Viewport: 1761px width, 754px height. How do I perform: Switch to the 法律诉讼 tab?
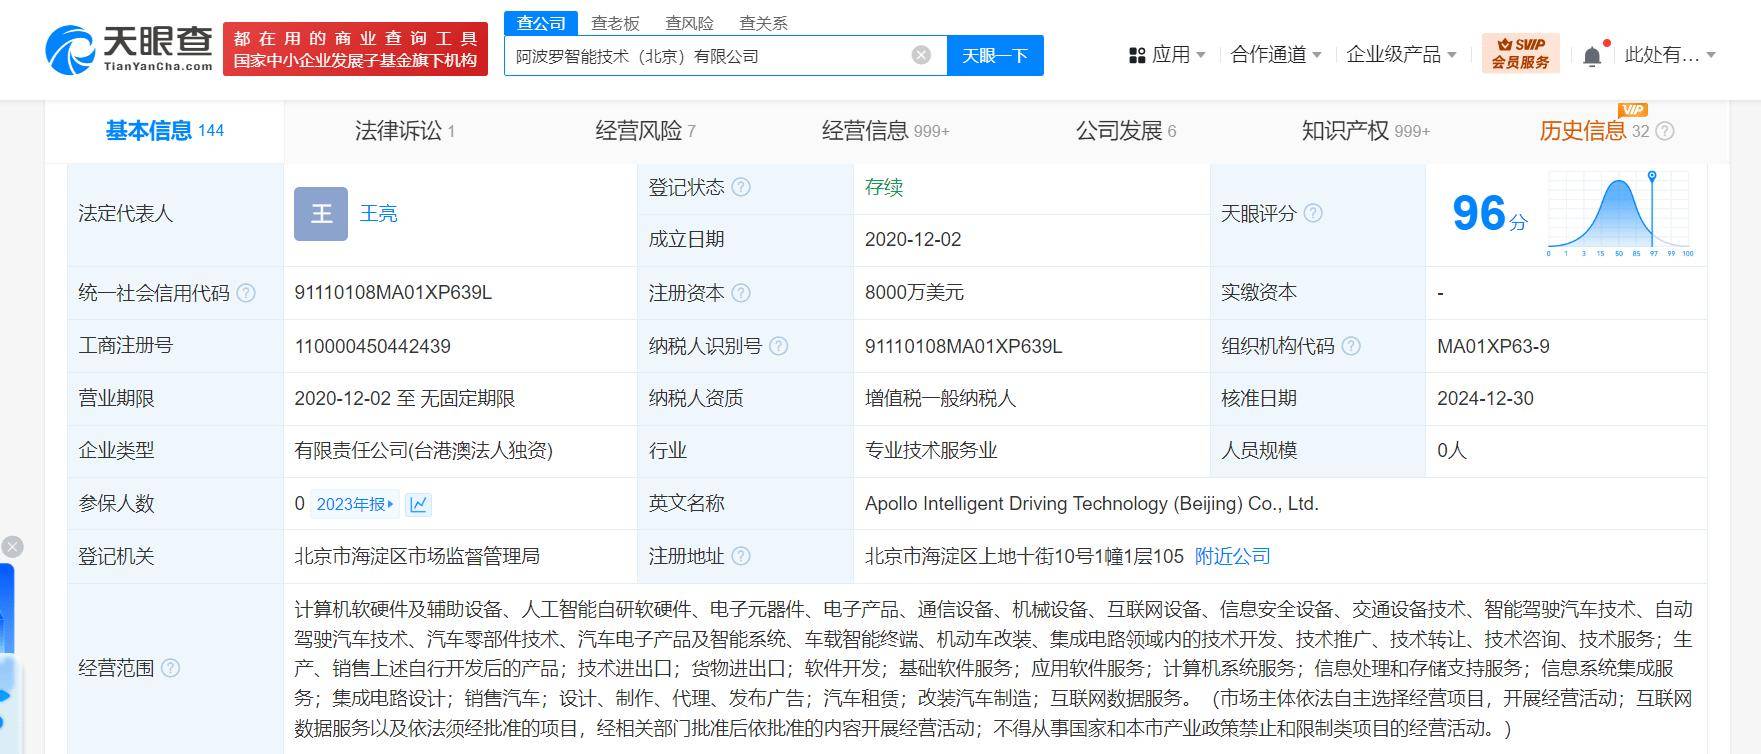tap(404, 131)
